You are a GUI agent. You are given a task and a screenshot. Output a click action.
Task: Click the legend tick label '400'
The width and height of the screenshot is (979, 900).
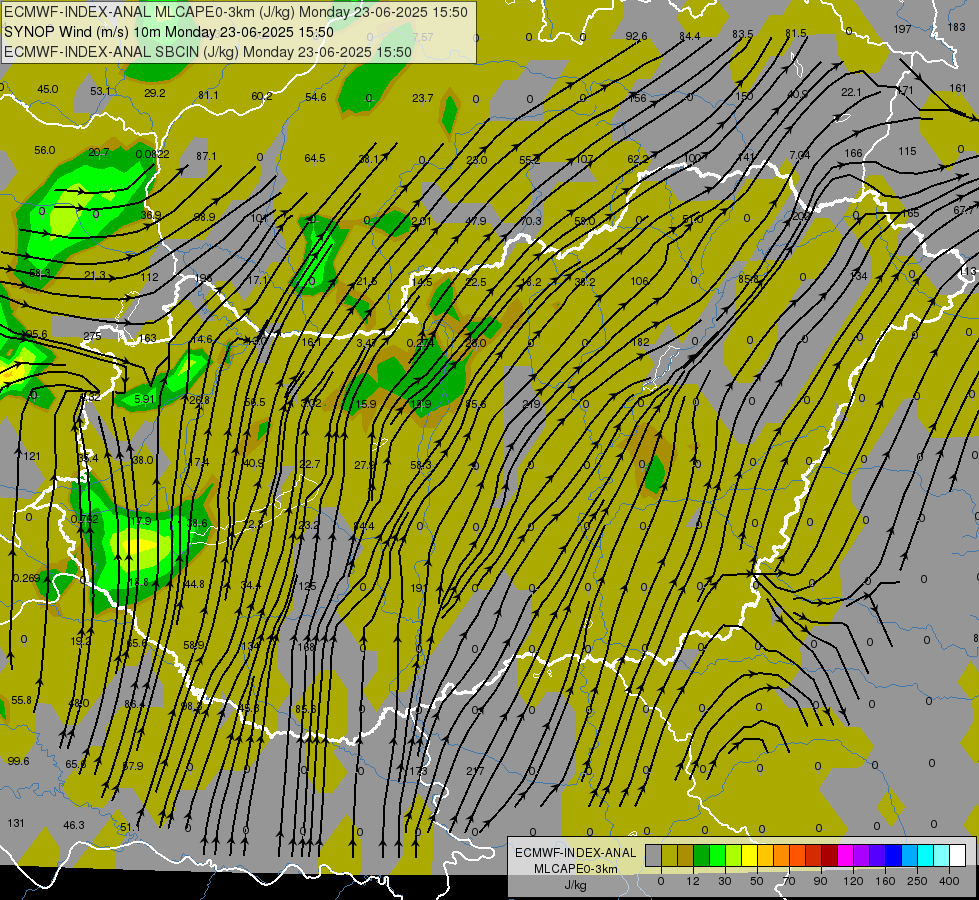click(x=949, y=881)
